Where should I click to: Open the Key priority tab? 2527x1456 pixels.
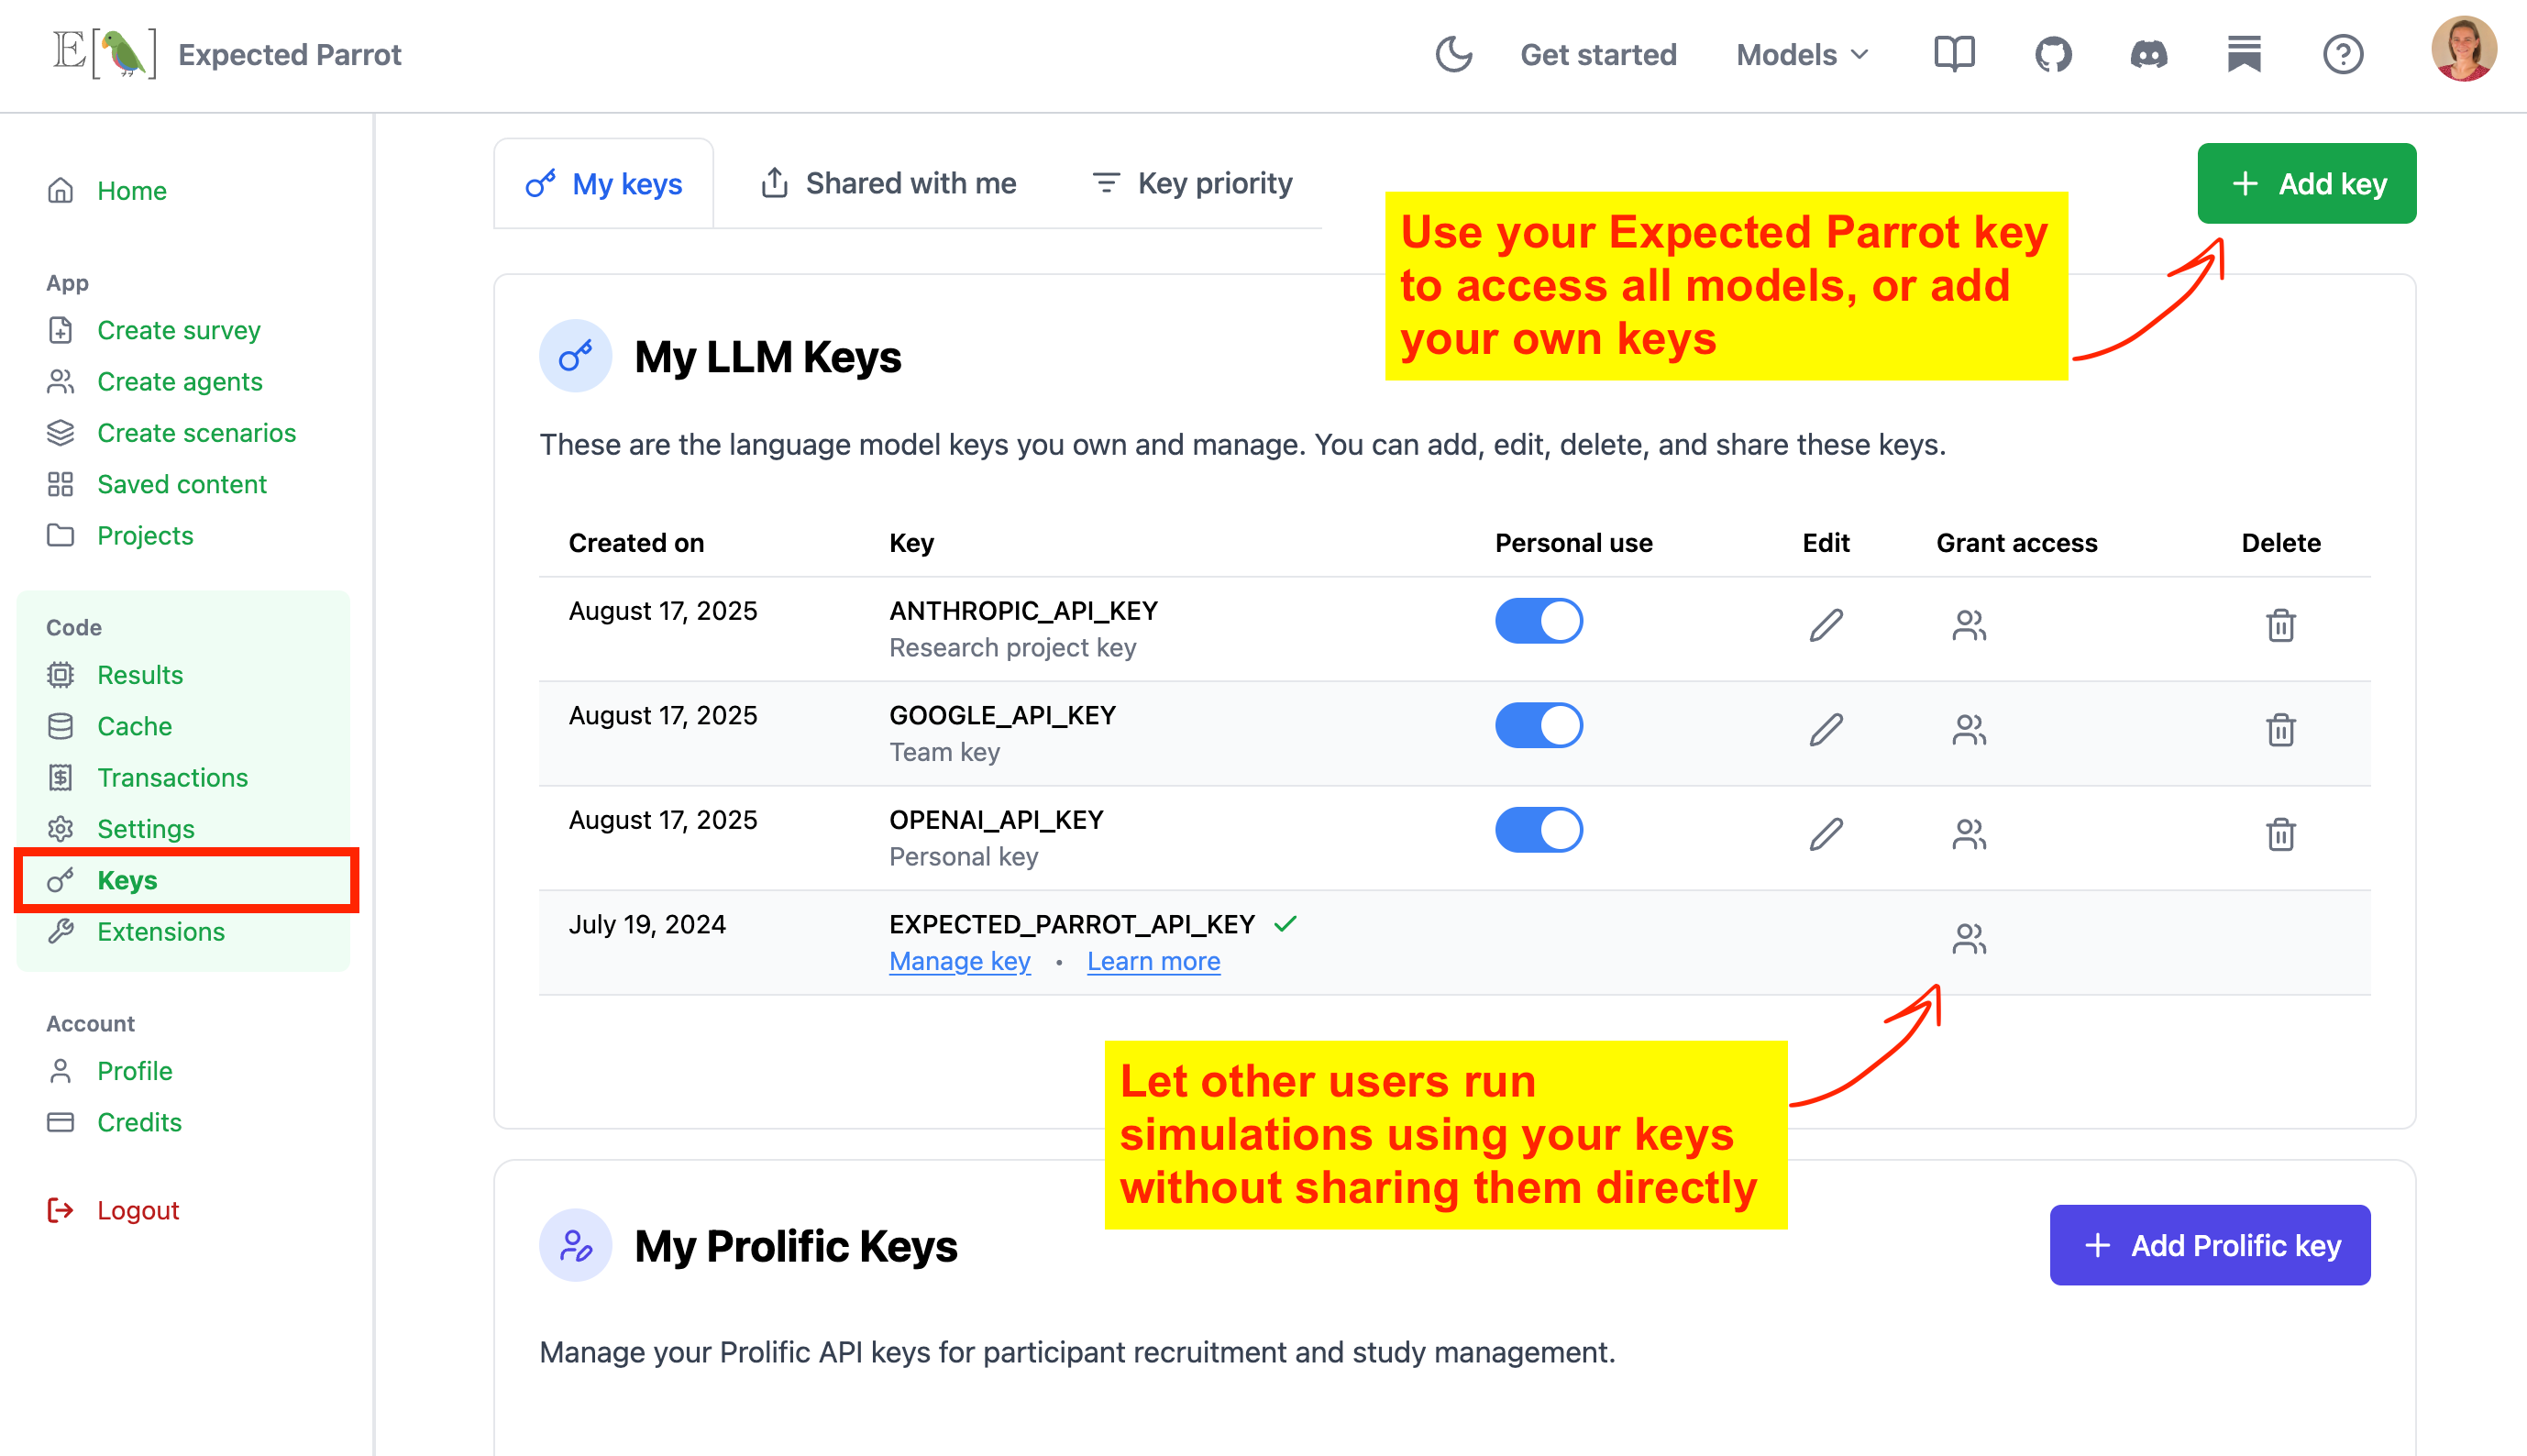click(1192, 183)
